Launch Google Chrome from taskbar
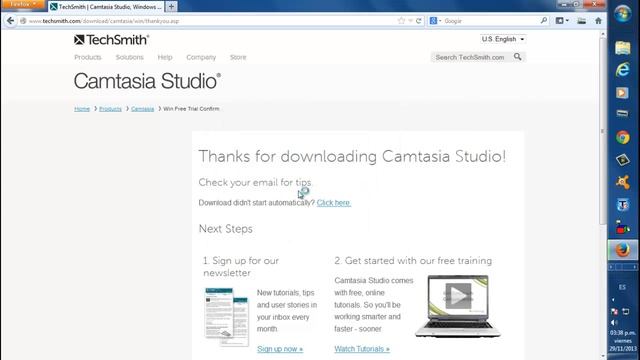This screenshot has height=360, width=640. 623,138
